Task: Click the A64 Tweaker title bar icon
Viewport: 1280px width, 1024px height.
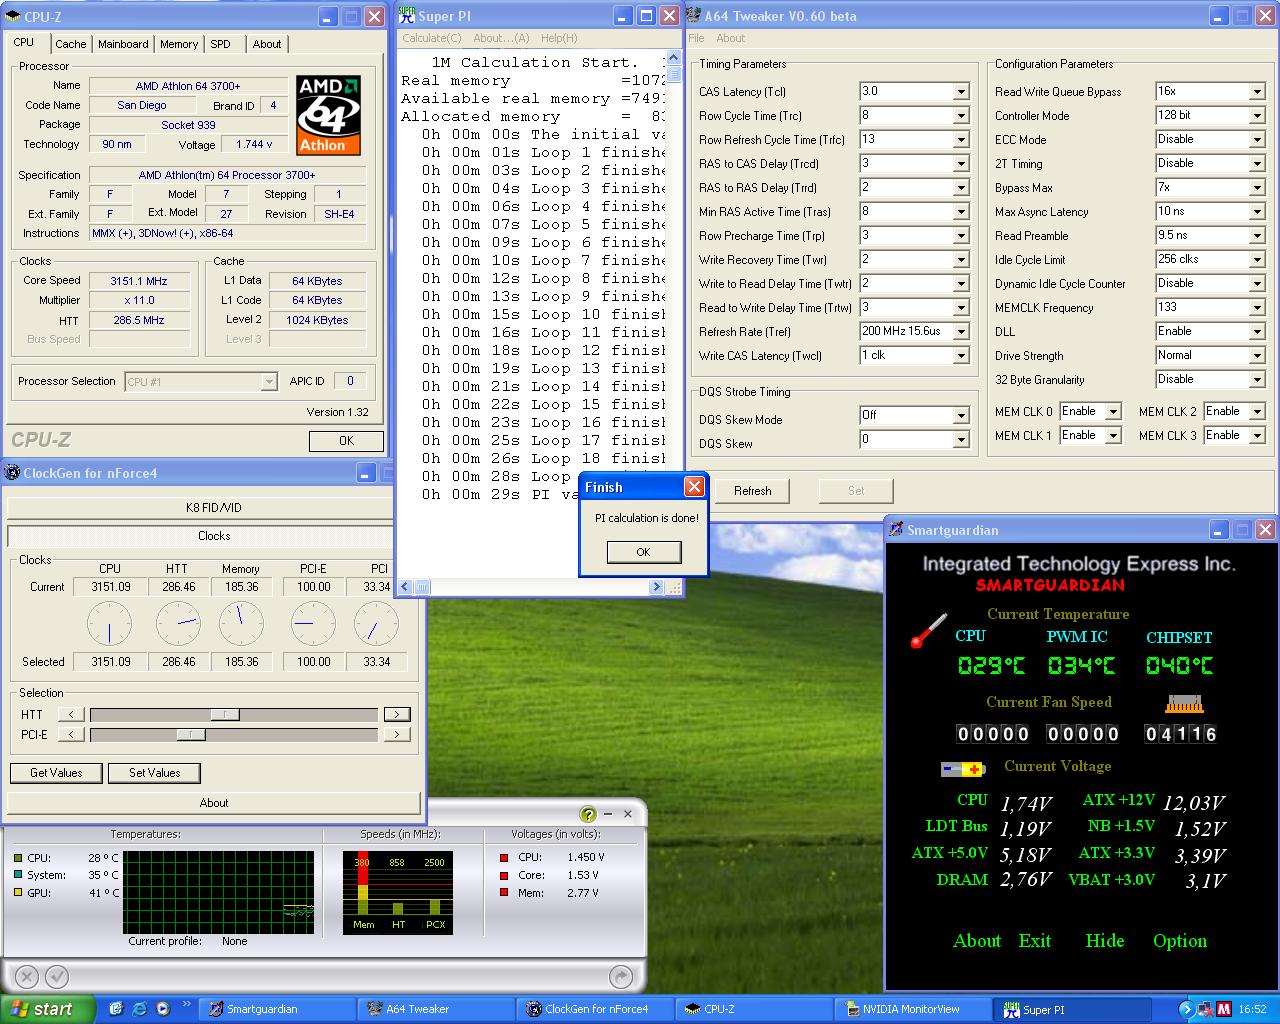Action: 694,15
